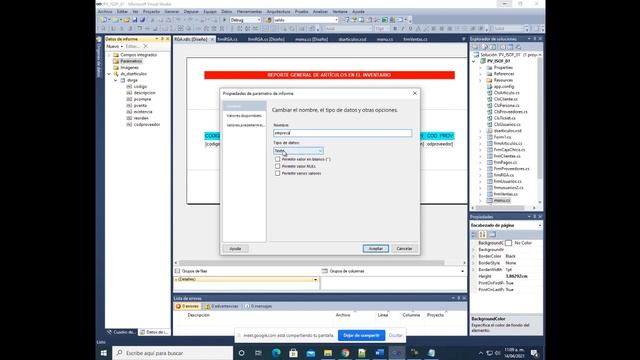Image resolution: width=640 pixels, height=360 pixels.
Task: Expand the Resources folder in solution explorer
Action: point(480,80)
